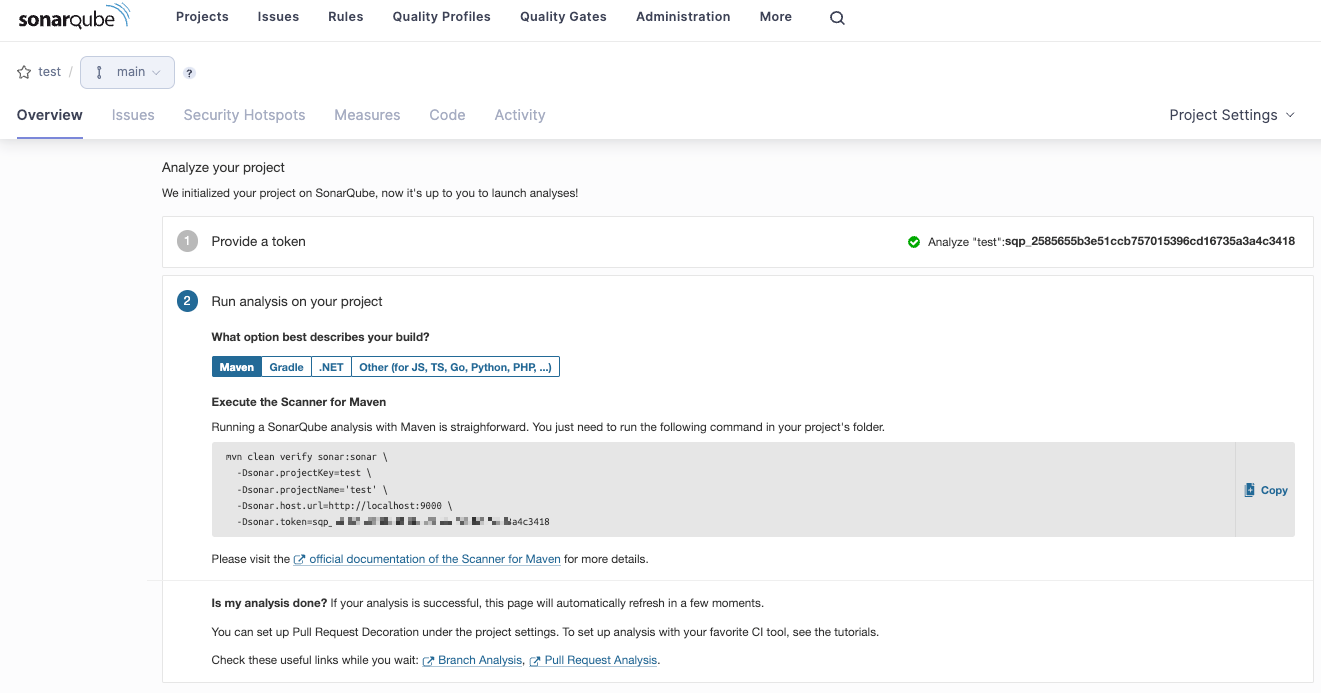Click step 2 number badge
The image size is (1321, 693).
pos(187,301)
